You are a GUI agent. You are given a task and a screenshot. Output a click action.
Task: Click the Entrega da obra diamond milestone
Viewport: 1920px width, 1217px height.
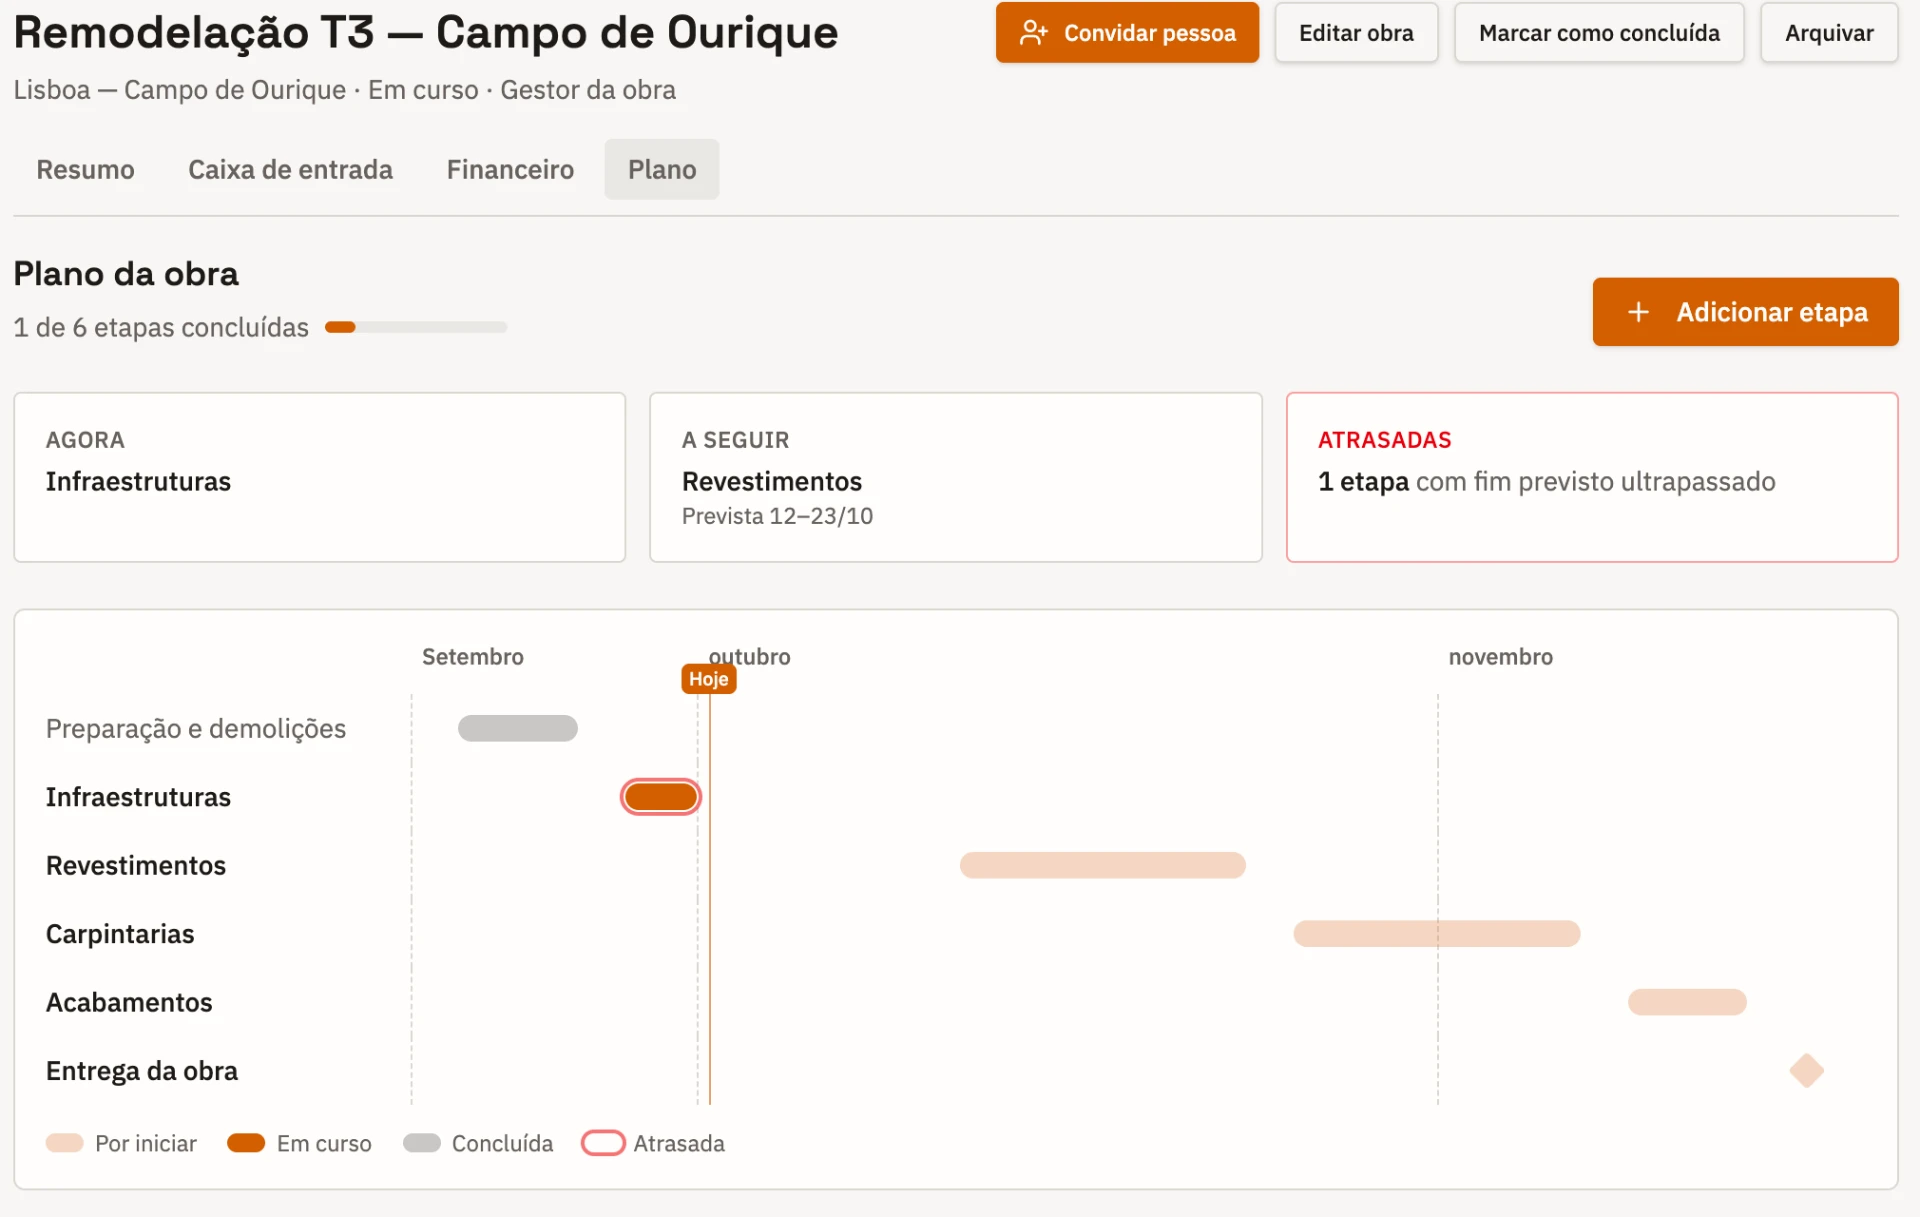click(1806, 1070)
